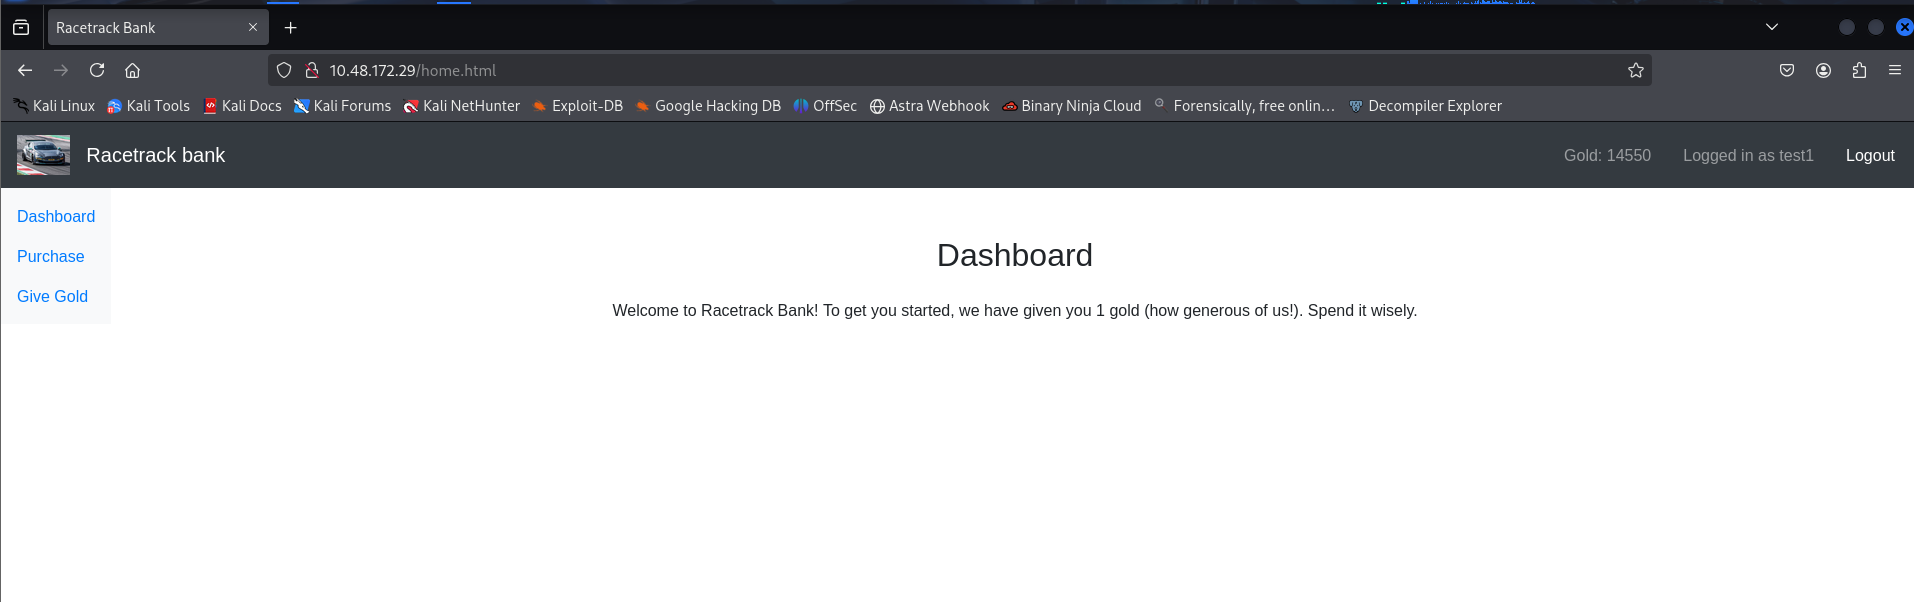Open the Give Gold page link

[x=52, y=296]
